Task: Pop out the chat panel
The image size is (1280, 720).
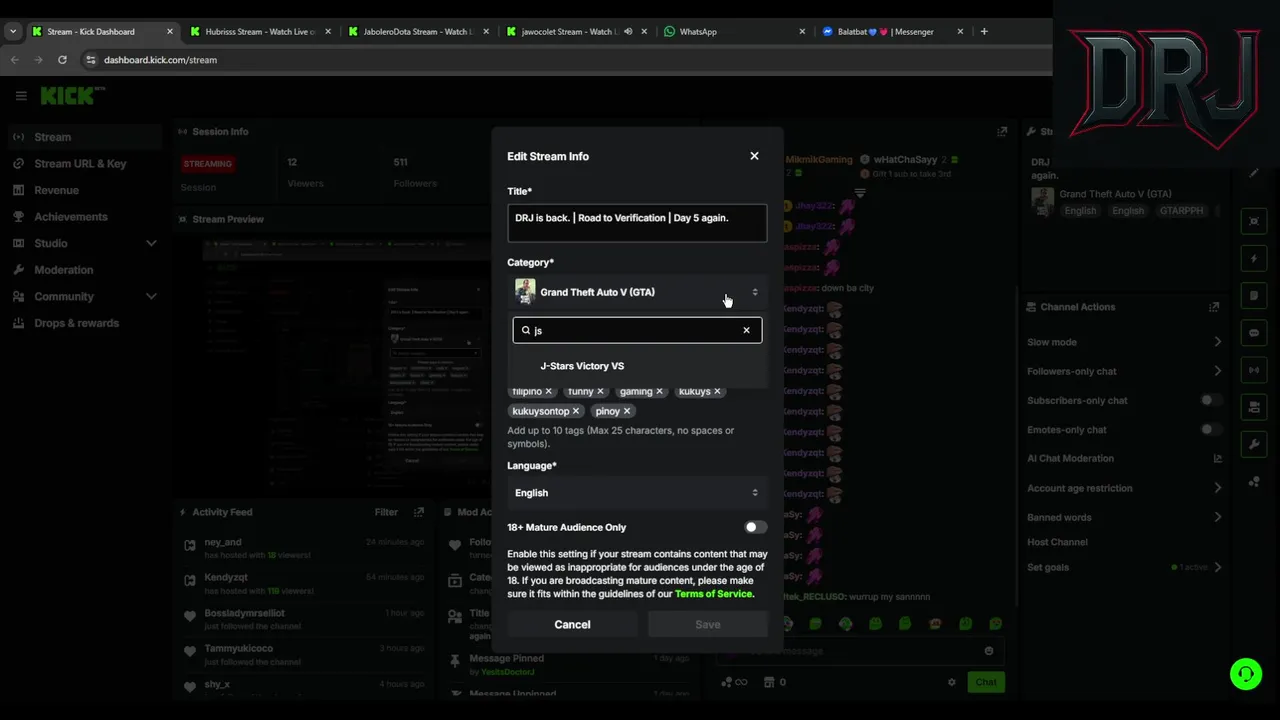Action: [1002, 132]
